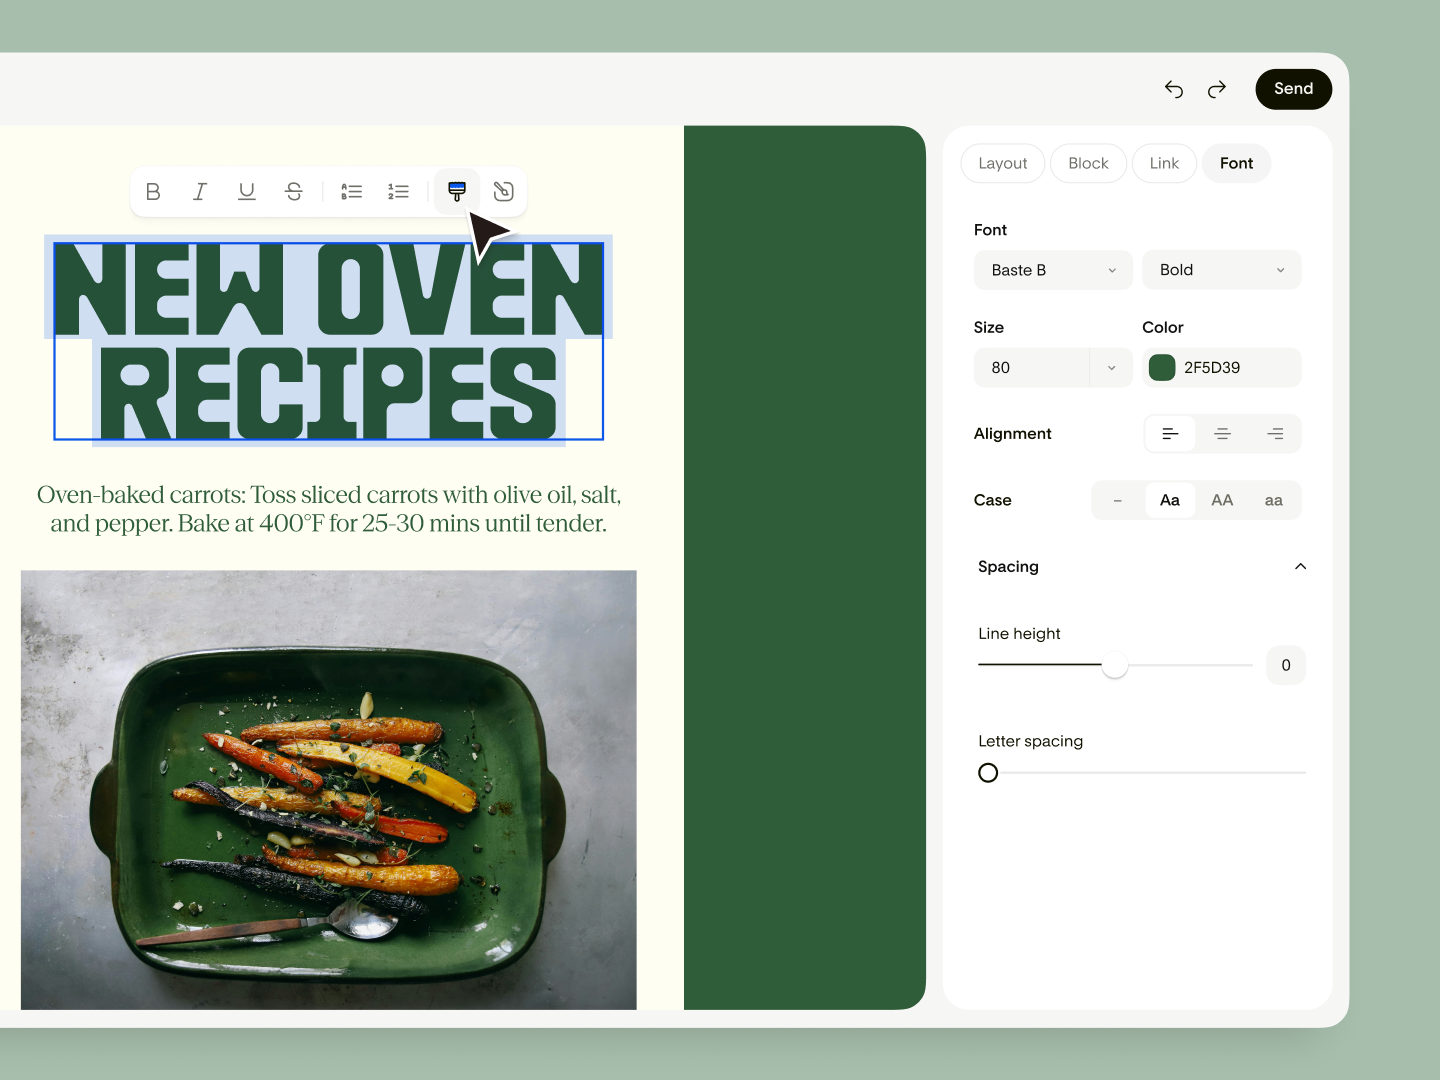The height and width of the screenshot is (1080, 1440).
Task: Open the Baste B font family dropdown
Action: (1053, 270)
